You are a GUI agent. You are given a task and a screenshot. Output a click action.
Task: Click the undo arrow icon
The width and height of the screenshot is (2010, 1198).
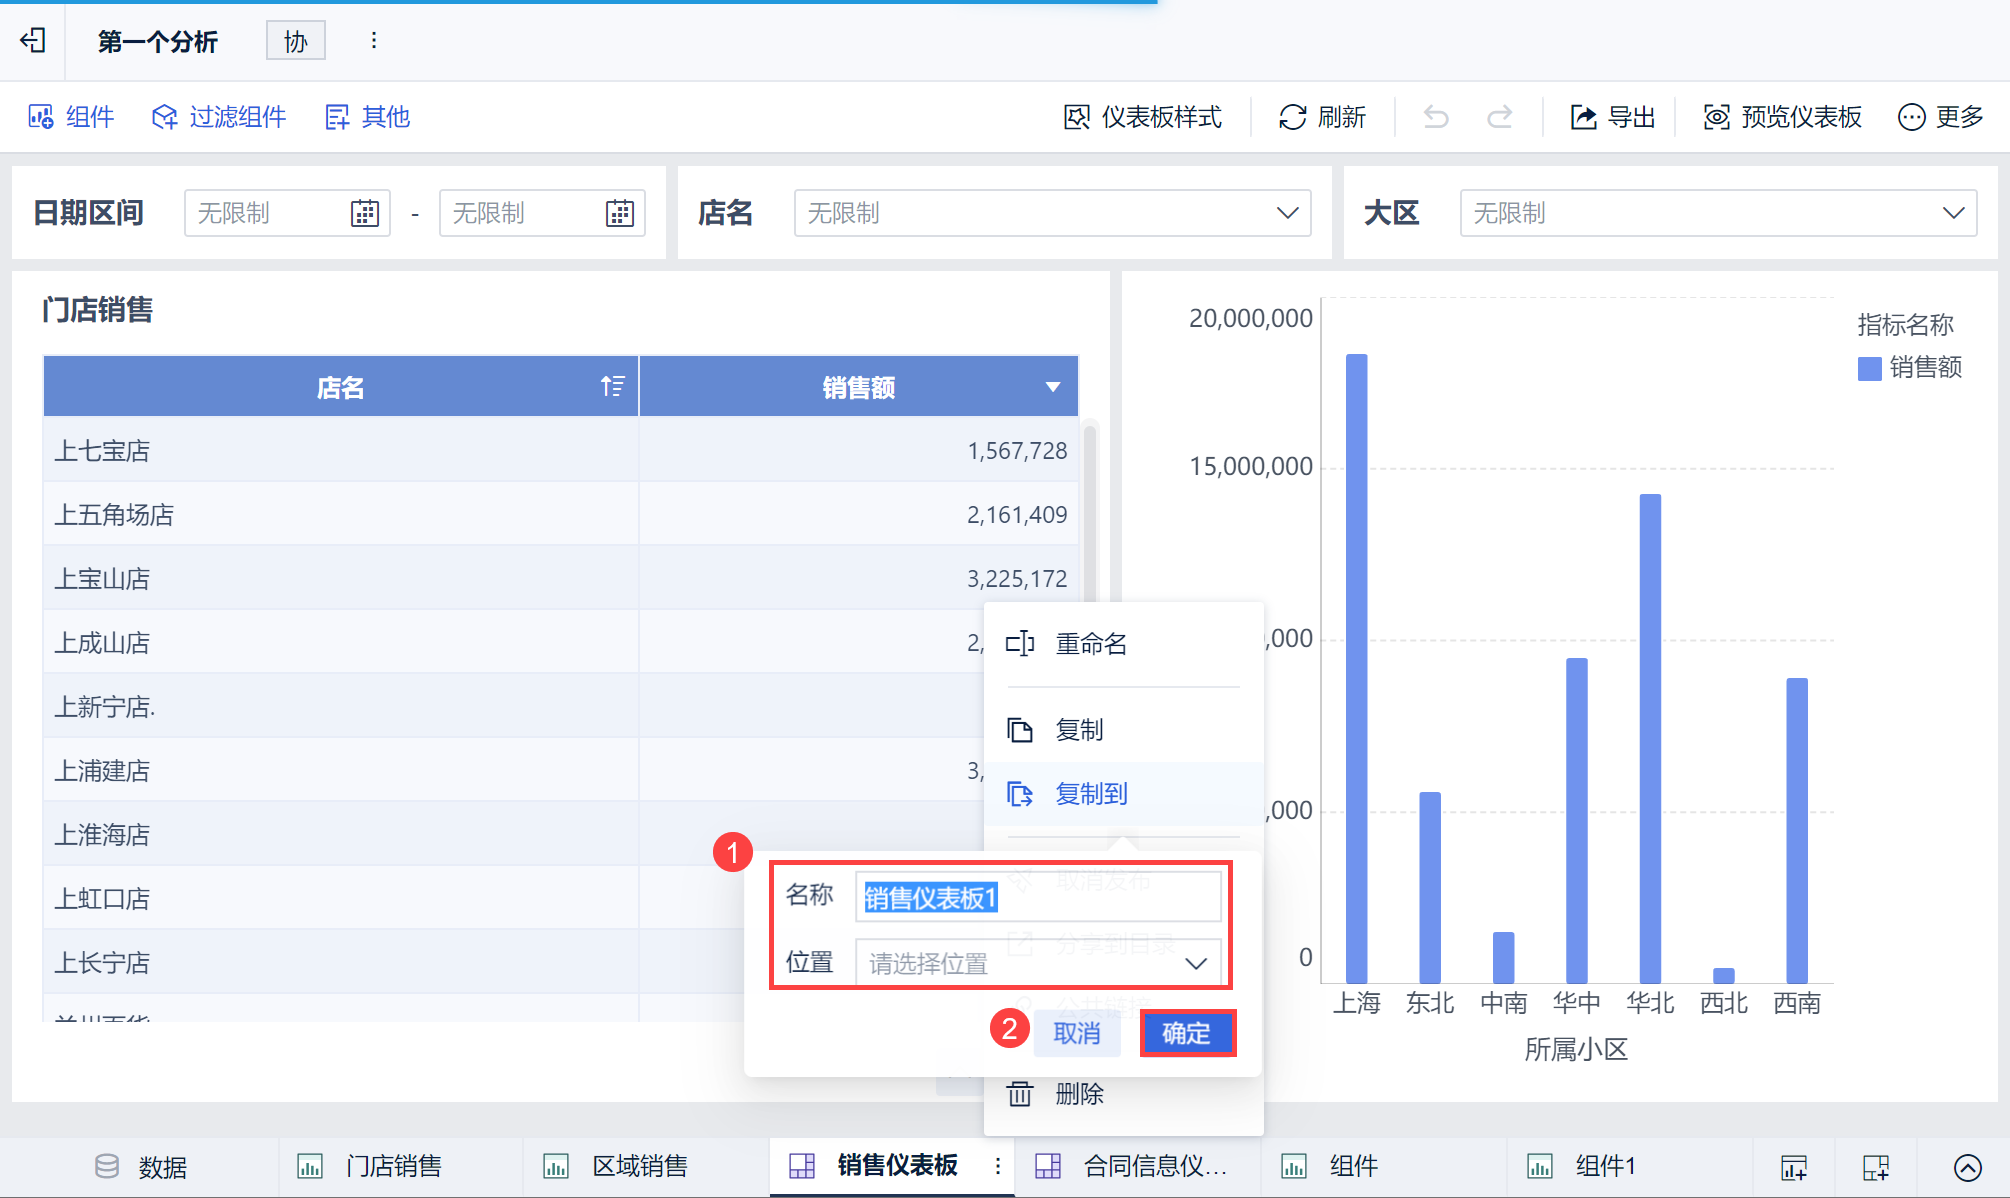pos(1436,117)
